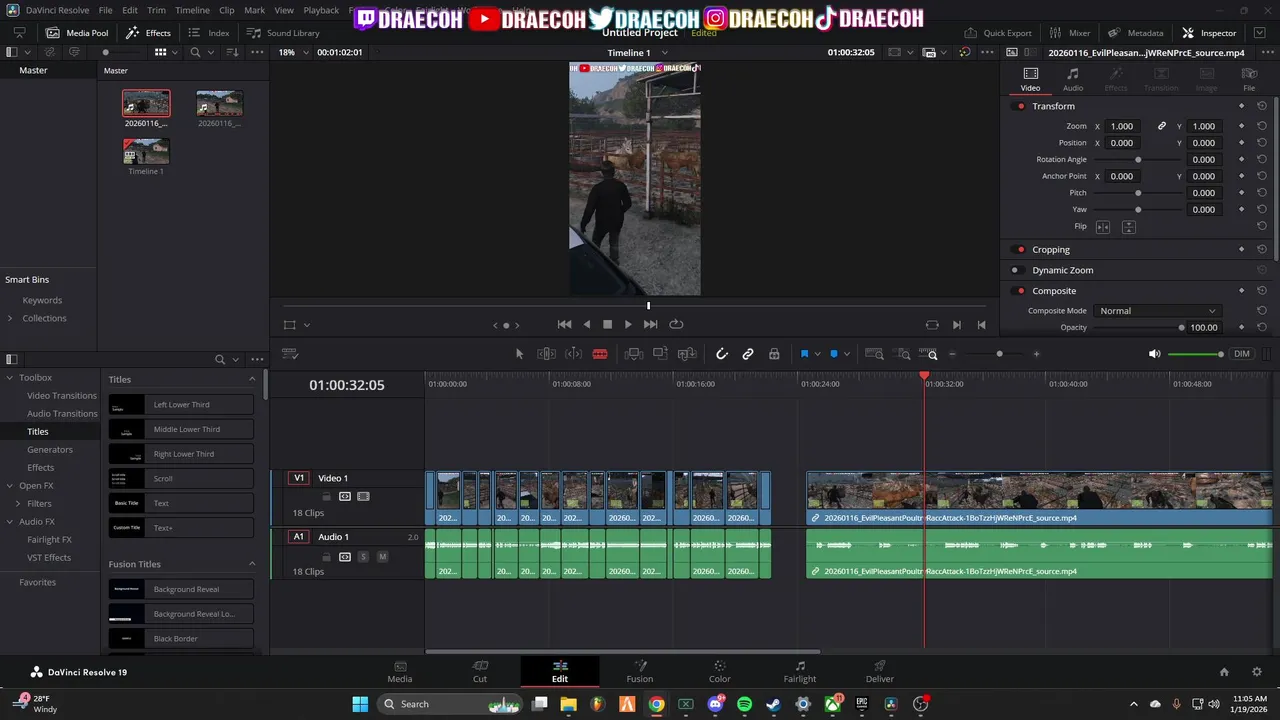Click Play Reverse button in viewer

[587, 324]
